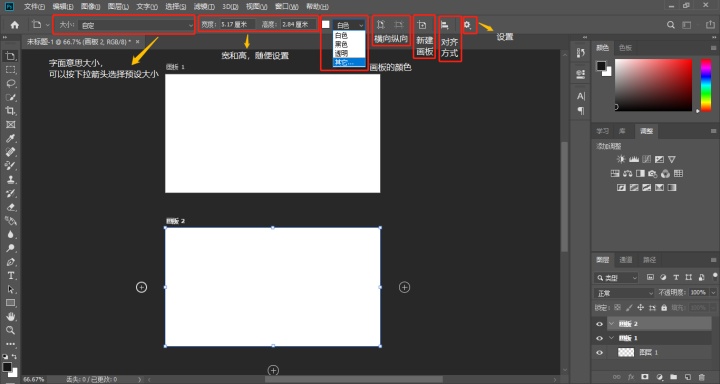720x384 pixels.
Task: Select the Pen tool
Action: (x=10, y=262)
